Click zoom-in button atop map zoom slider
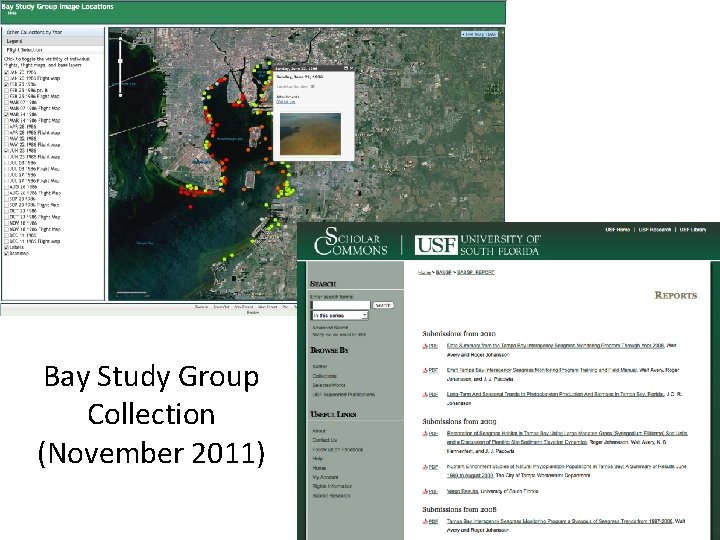This screenshot has width=720, height=540. [x=120, y=39]
